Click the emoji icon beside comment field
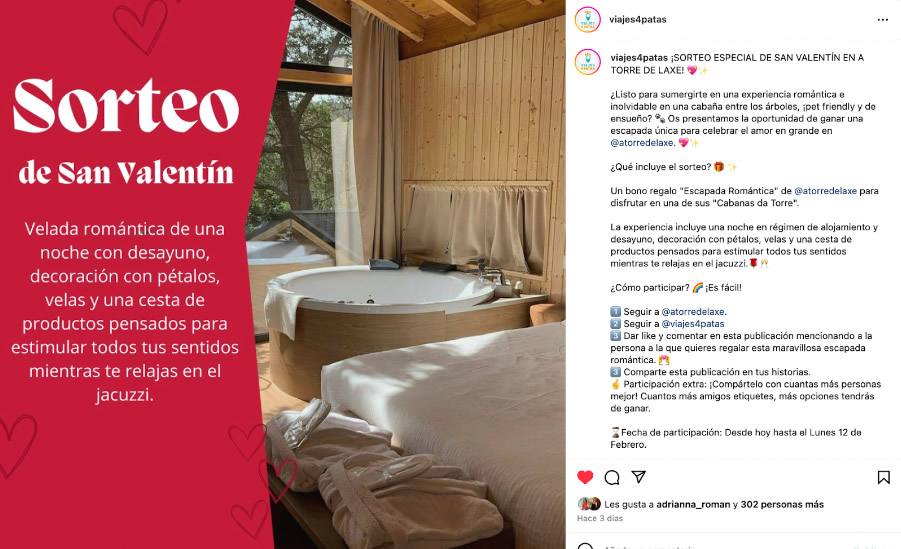The image size is (901, 549). click(x=585, y=546)
